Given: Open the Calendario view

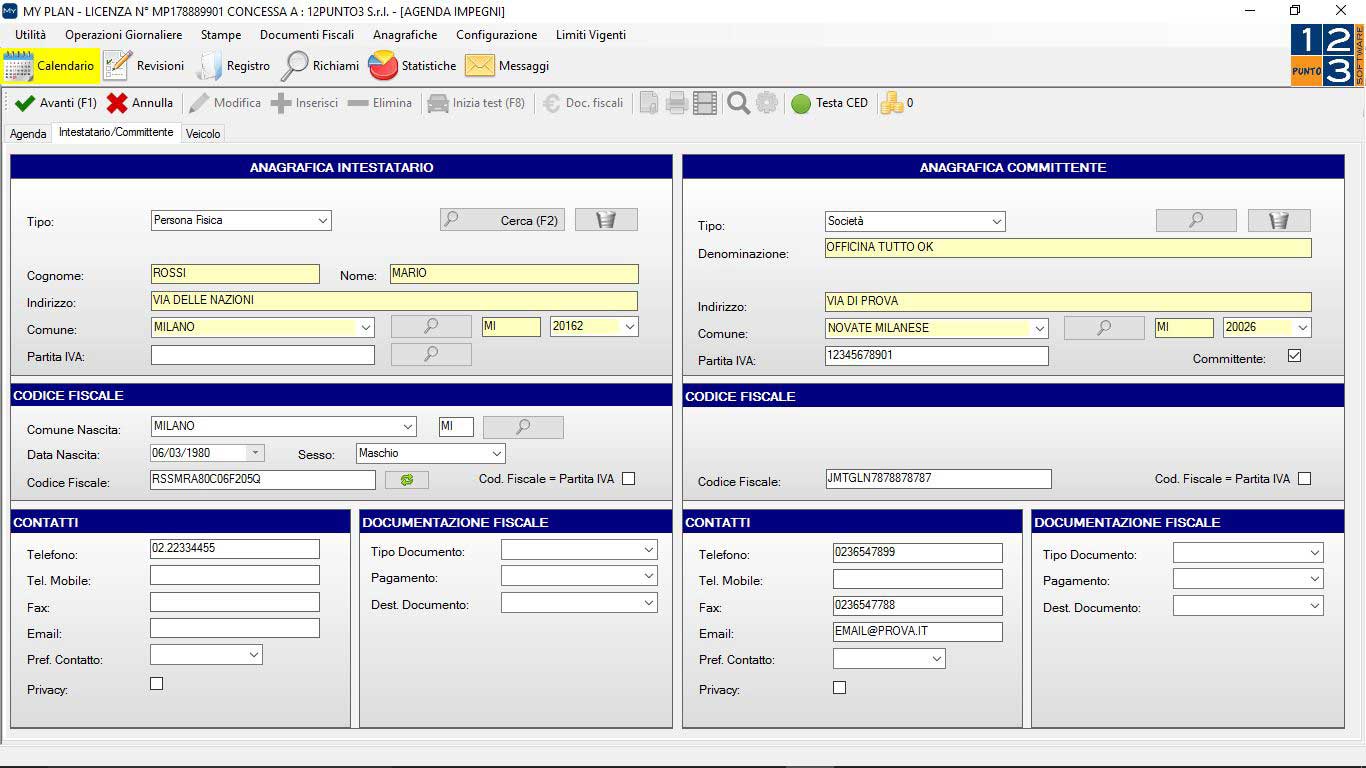Looking at the screenshot, I should [x=50, y=66].
